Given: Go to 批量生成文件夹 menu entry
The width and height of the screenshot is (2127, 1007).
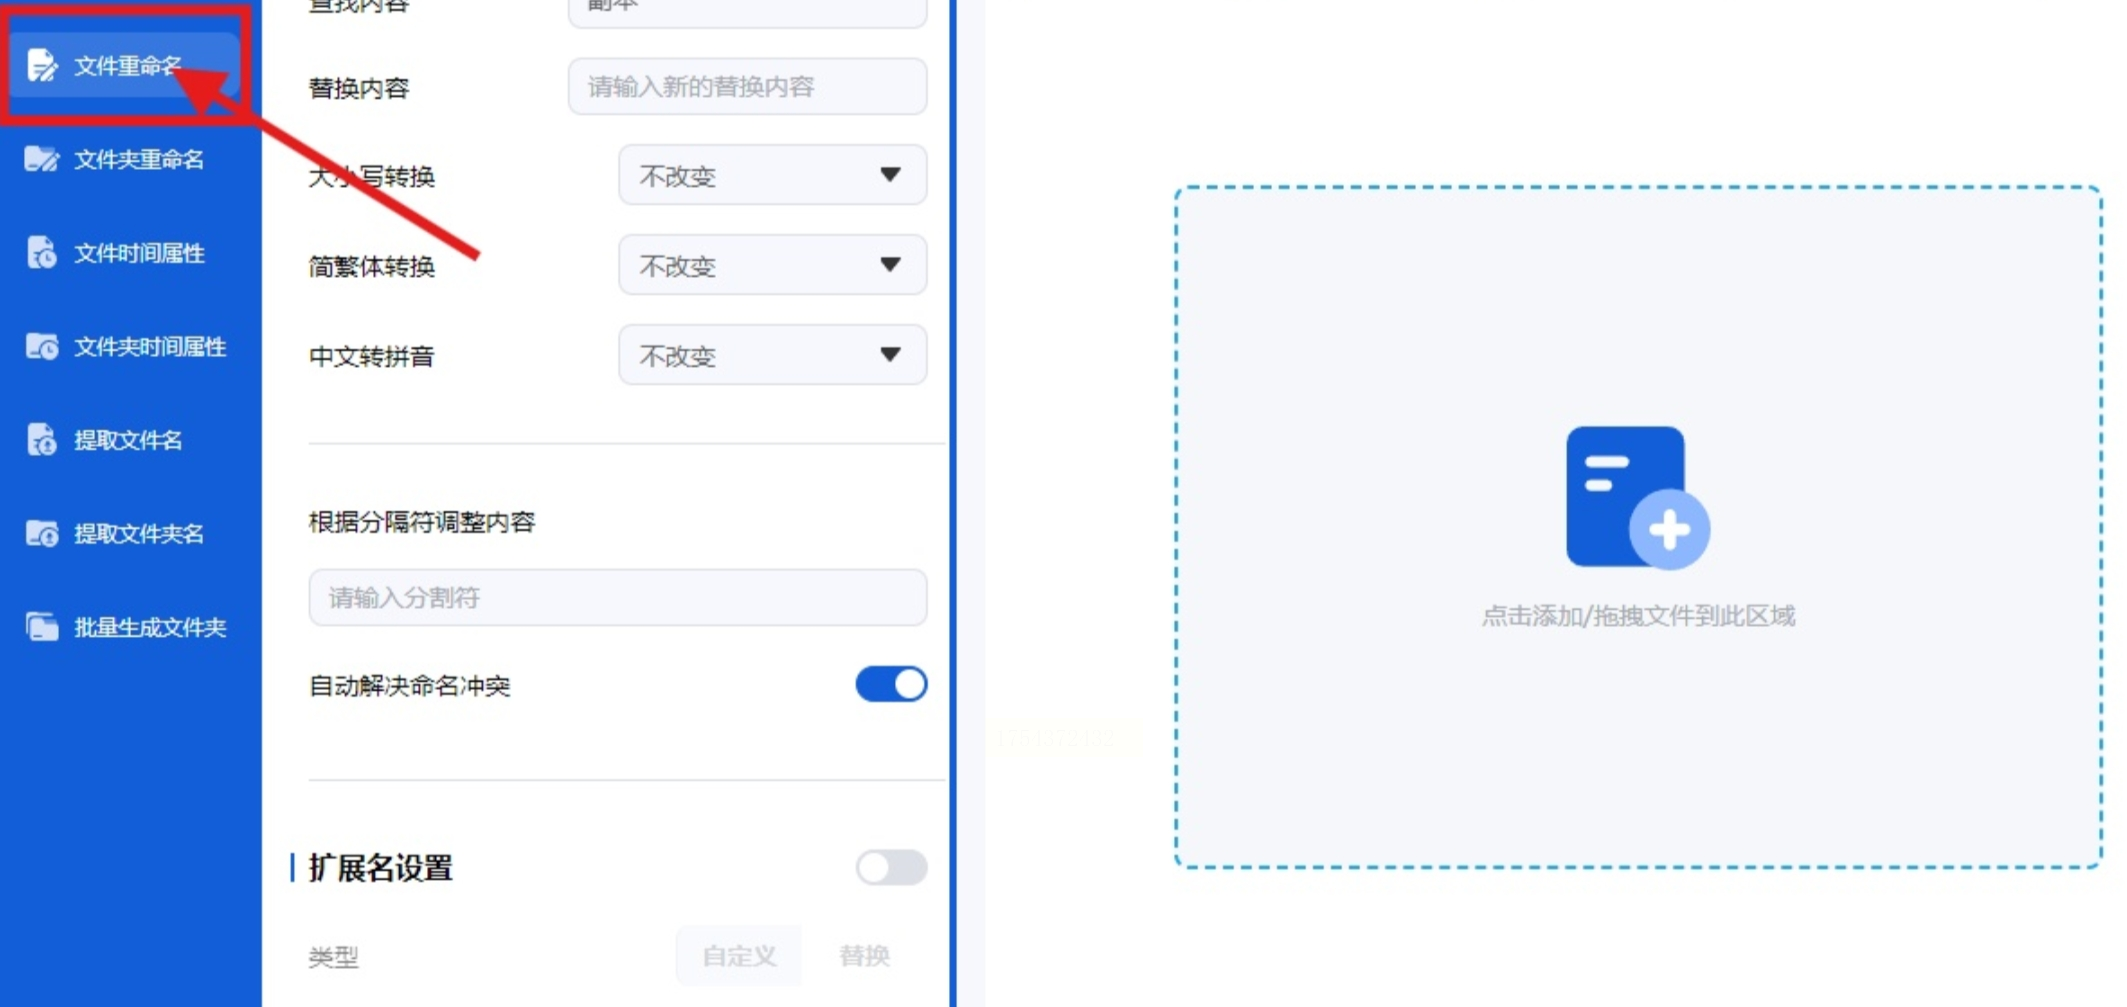Looking at the screenshot, I should click(x=150, y=628).
